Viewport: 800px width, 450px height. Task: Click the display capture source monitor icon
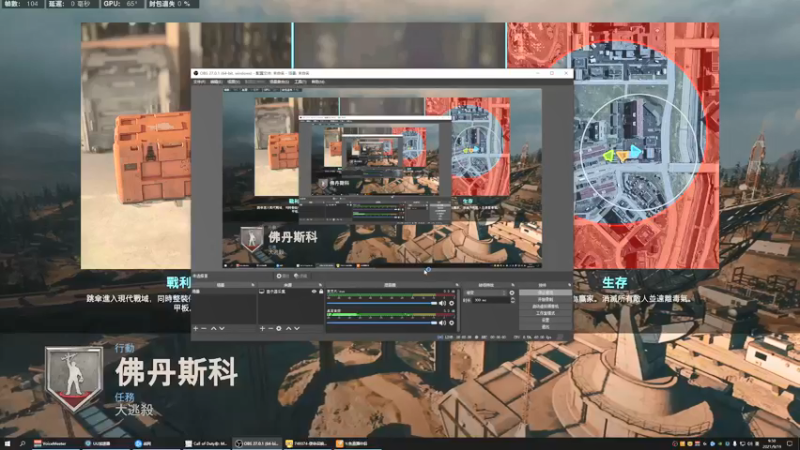pyautogui.click(x=262, y=292)
